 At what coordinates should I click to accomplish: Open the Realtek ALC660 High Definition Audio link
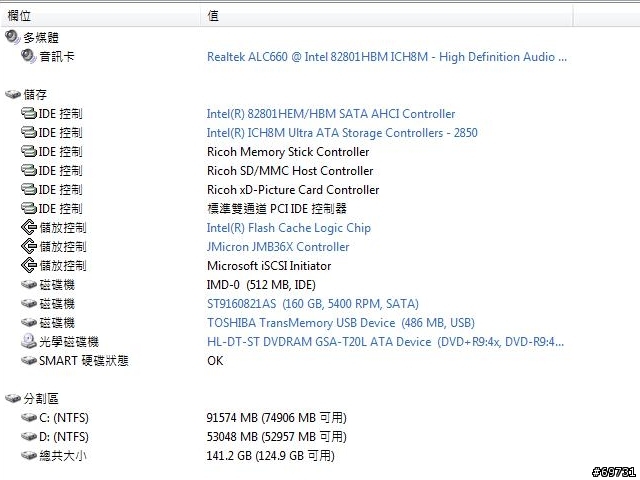point(387,57)
